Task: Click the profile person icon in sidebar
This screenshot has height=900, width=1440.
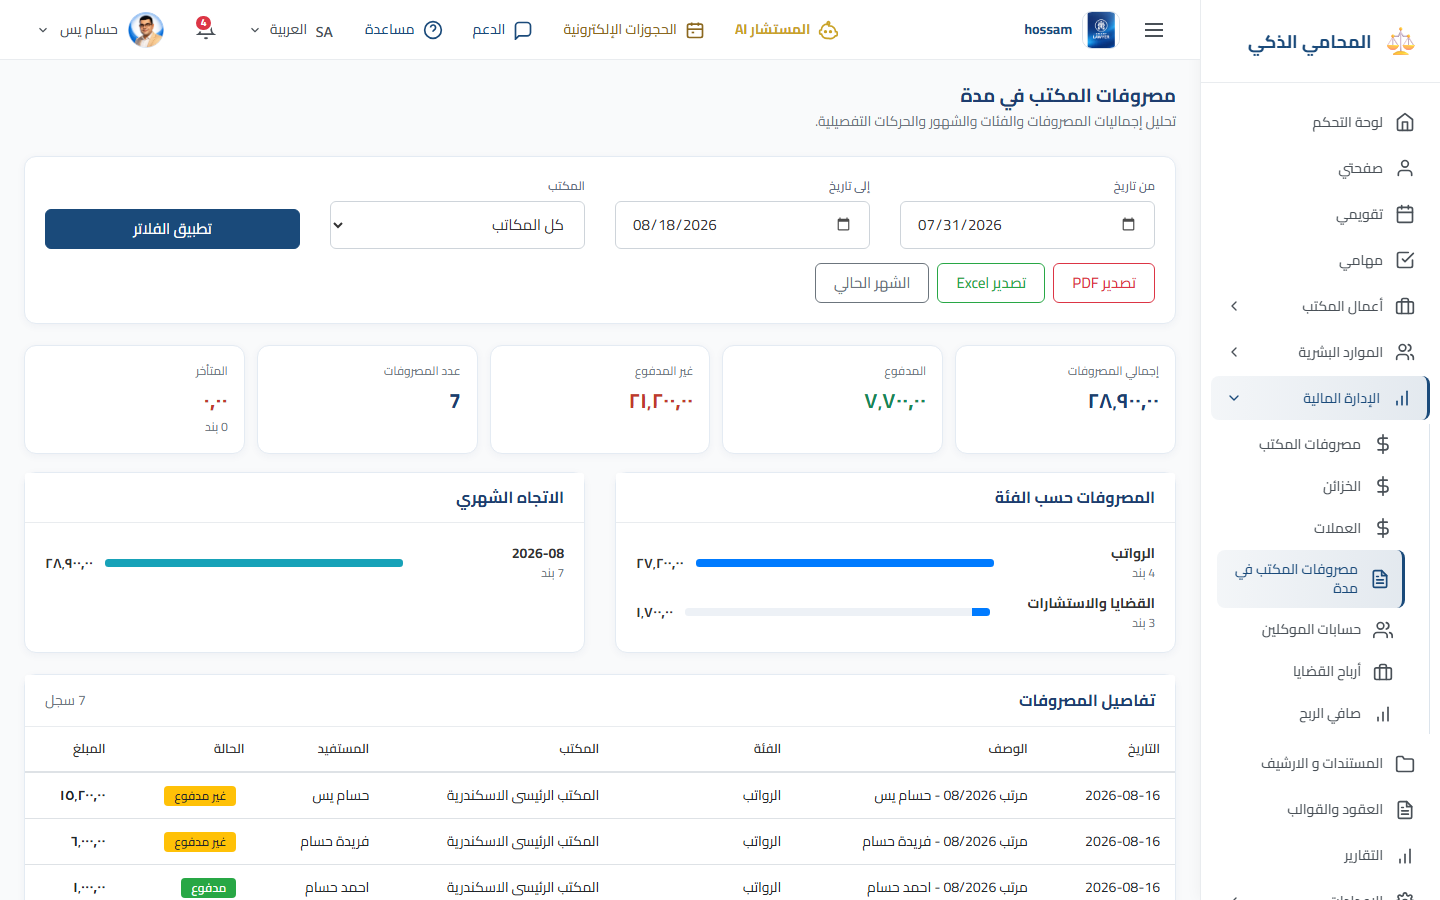Action: pos(1405,168)
